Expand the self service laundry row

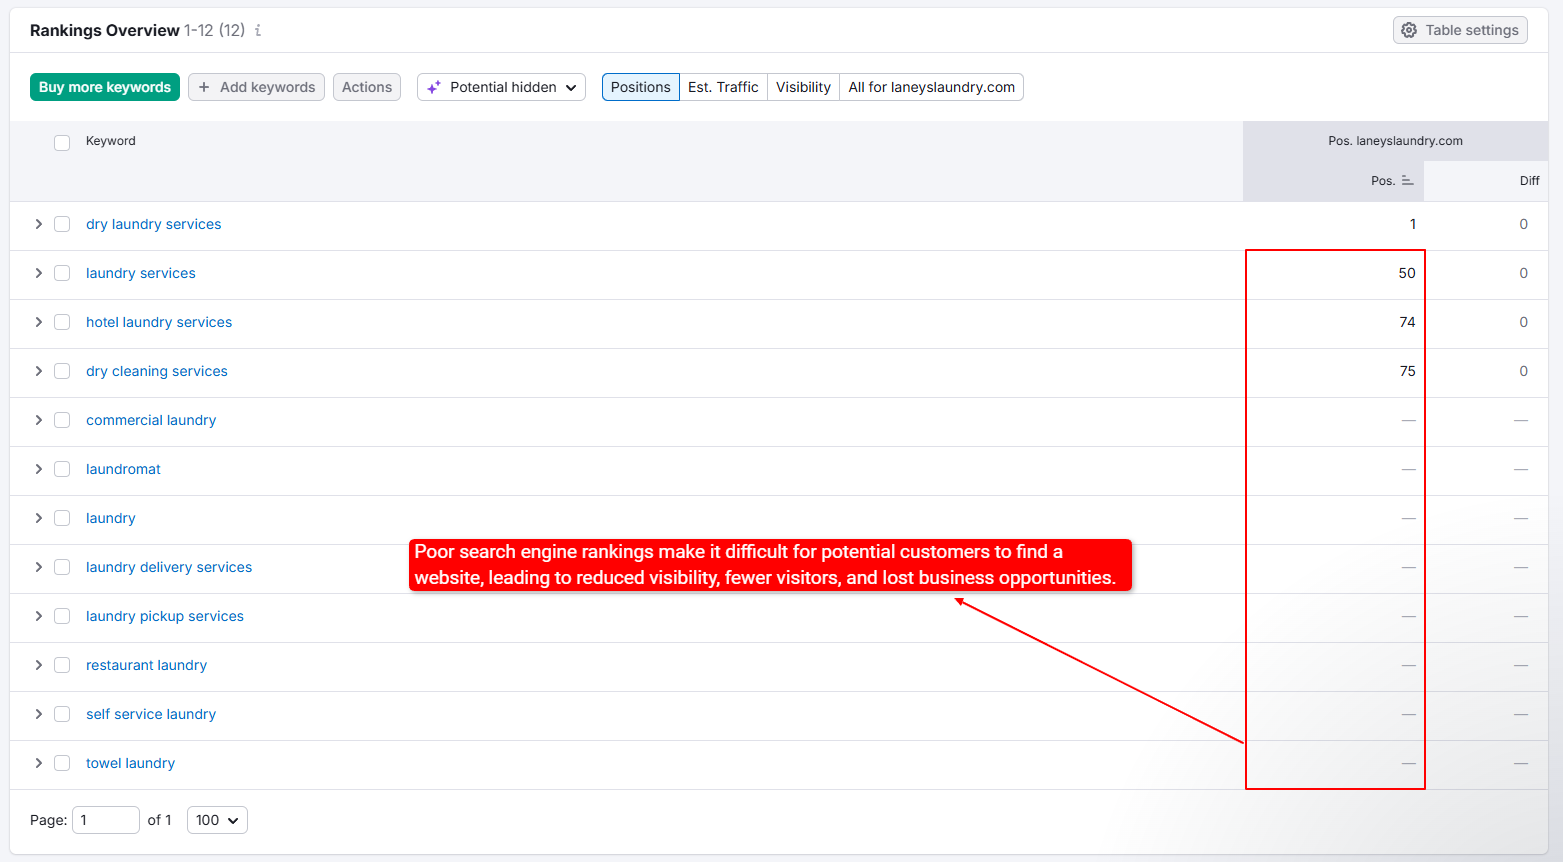click(38, 714)
